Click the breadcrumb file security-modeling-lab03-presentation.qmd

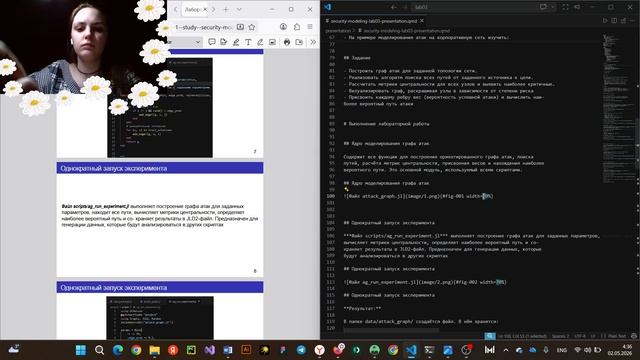[x=404, y=31]
